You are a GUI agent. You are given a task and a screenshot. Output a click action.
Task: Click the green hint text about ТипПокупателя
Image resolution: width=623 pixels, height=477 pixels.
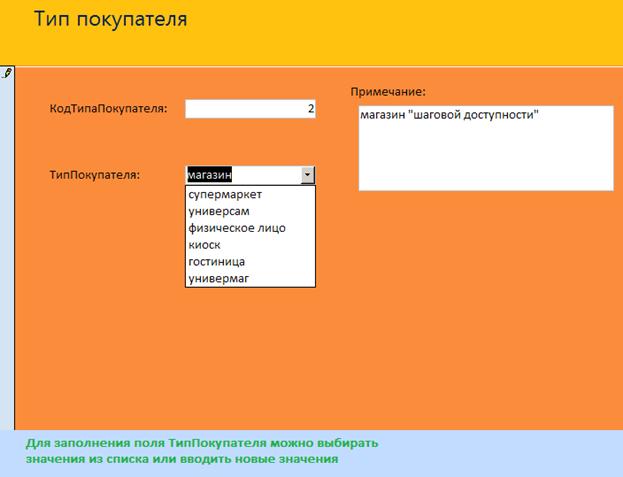point(202,451)
